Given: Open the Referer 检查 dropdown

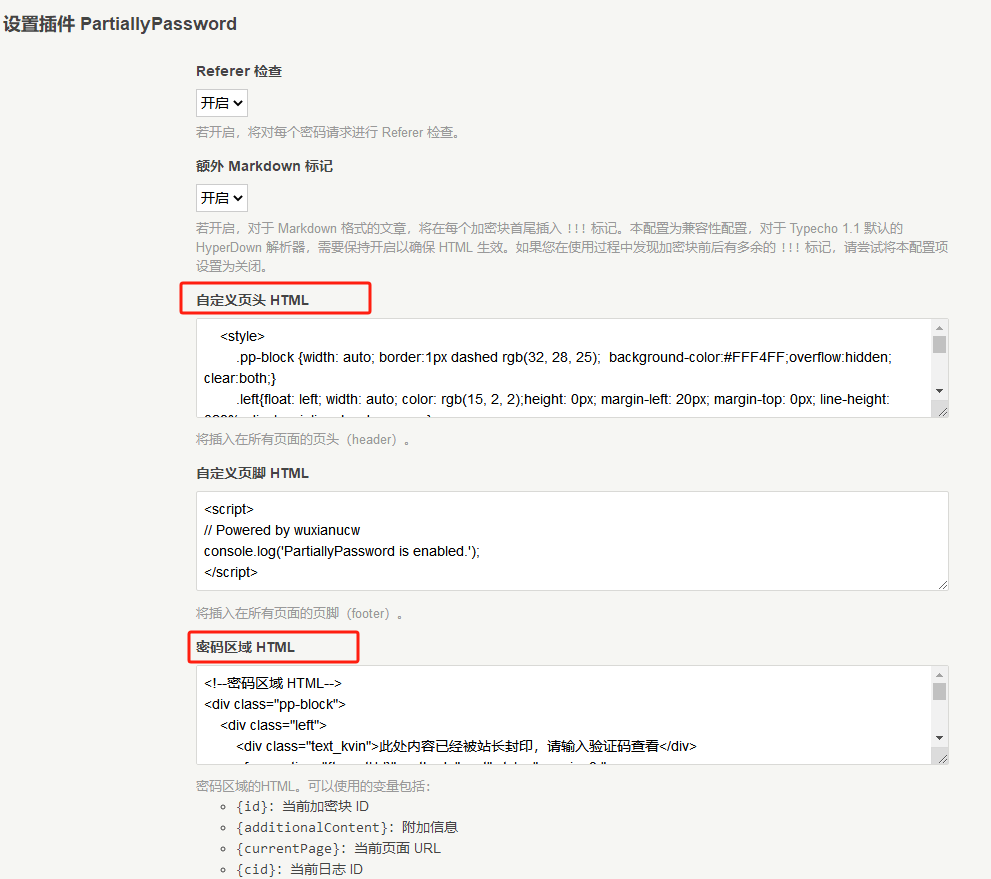Looking at the screenshot, I should click(x=221, y=103).
